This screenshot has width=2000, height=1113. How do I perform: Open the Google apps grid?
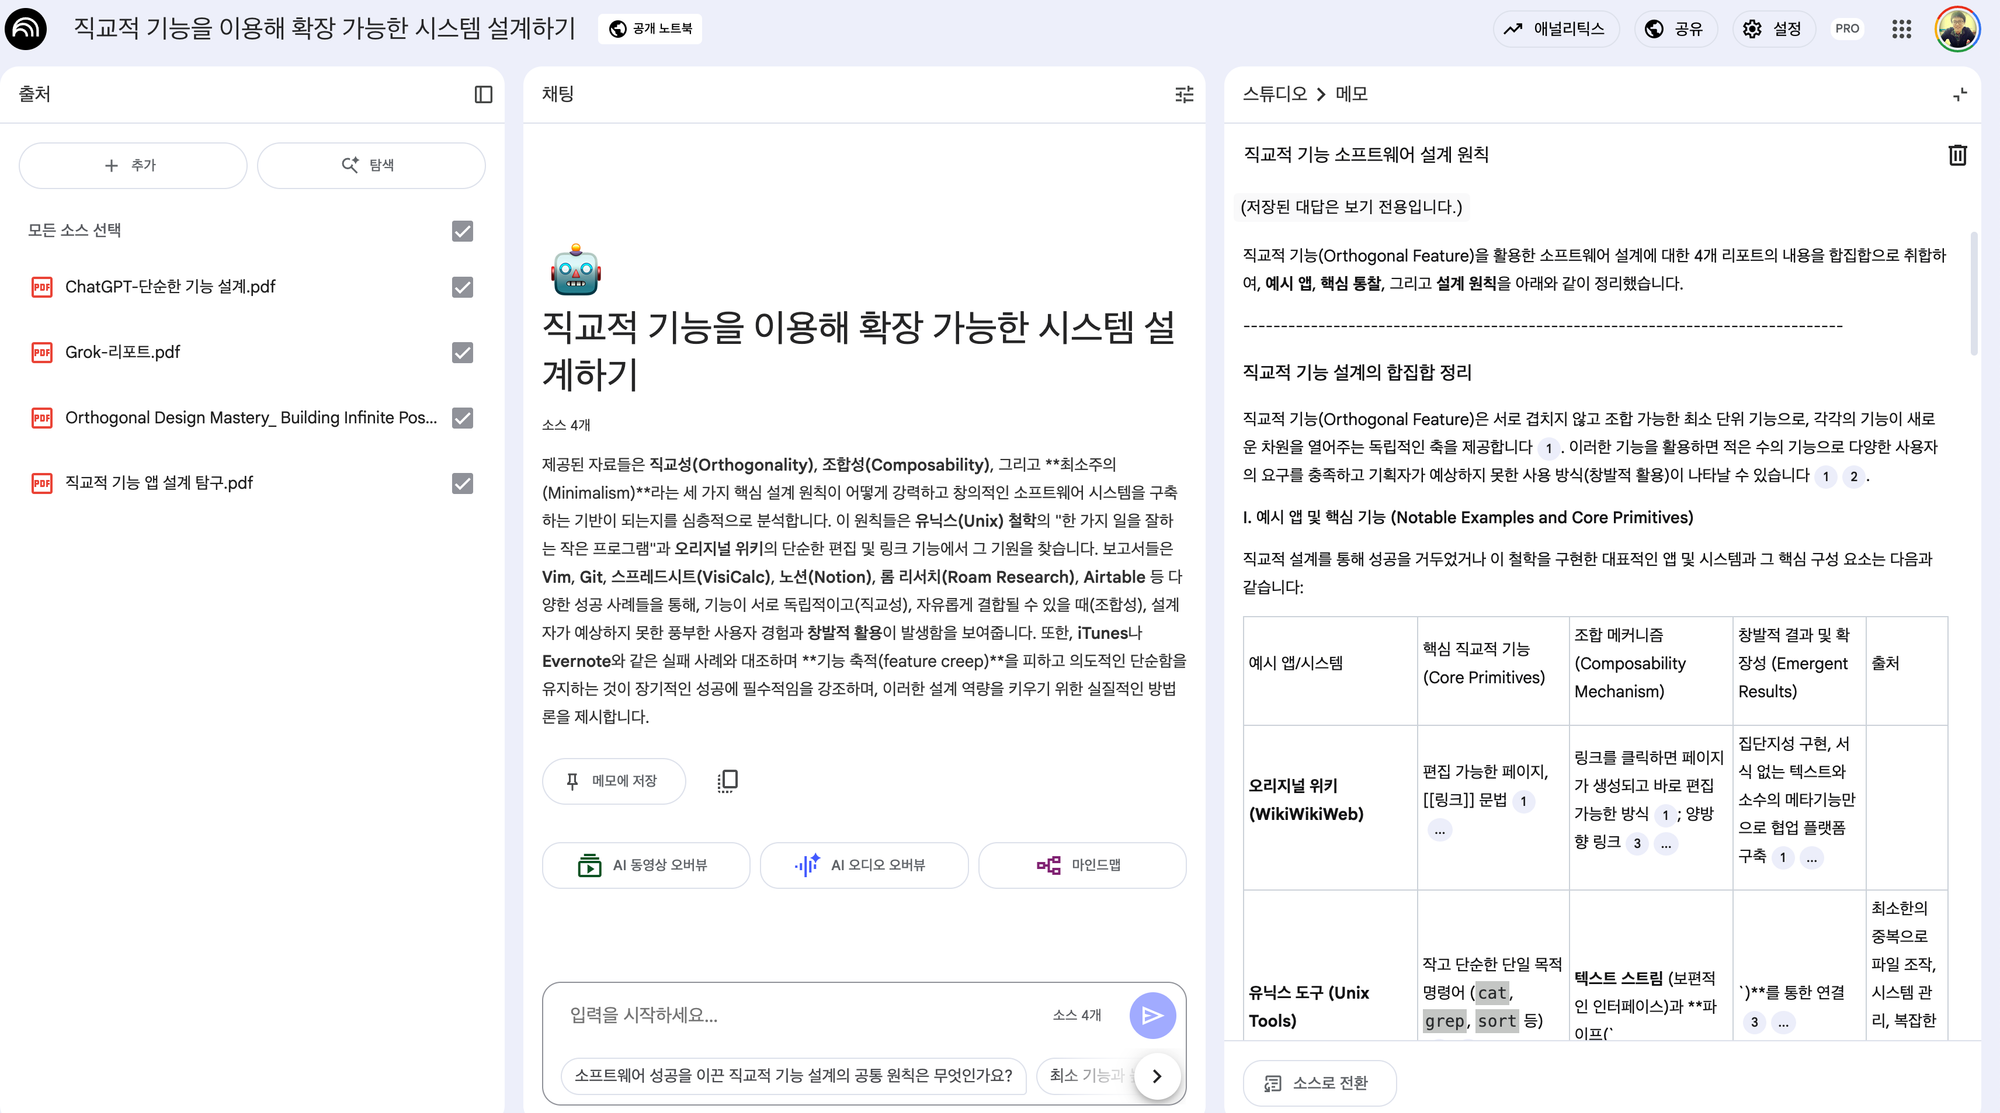coord(1901,29)
